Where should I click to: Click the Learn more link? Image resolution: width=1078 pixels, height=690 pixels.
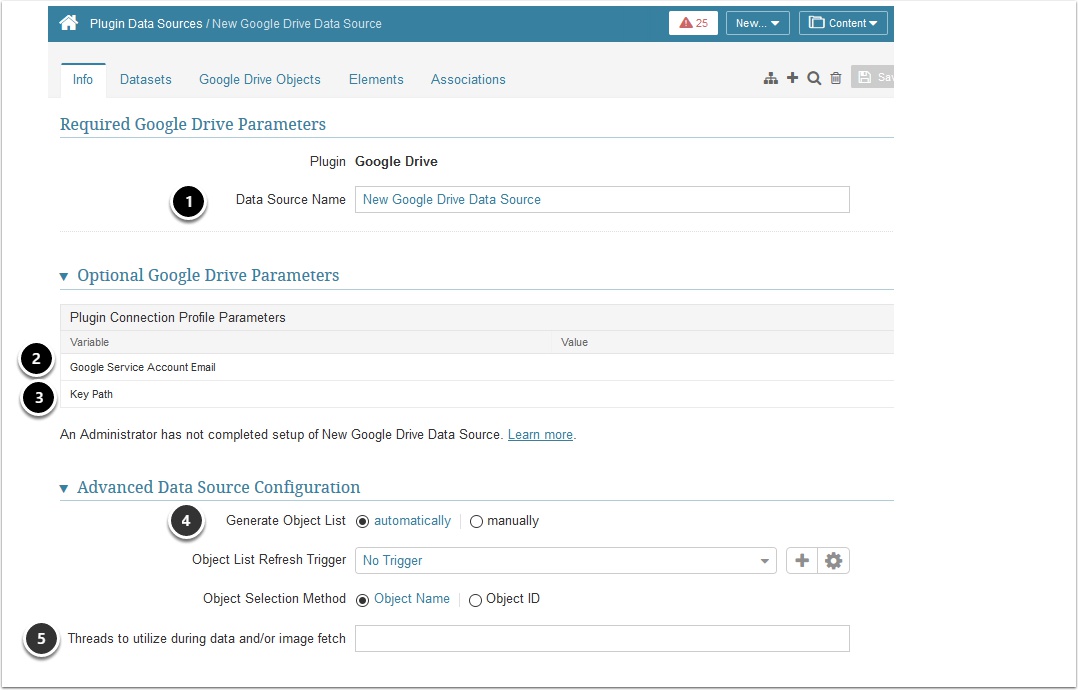(540, 435)
